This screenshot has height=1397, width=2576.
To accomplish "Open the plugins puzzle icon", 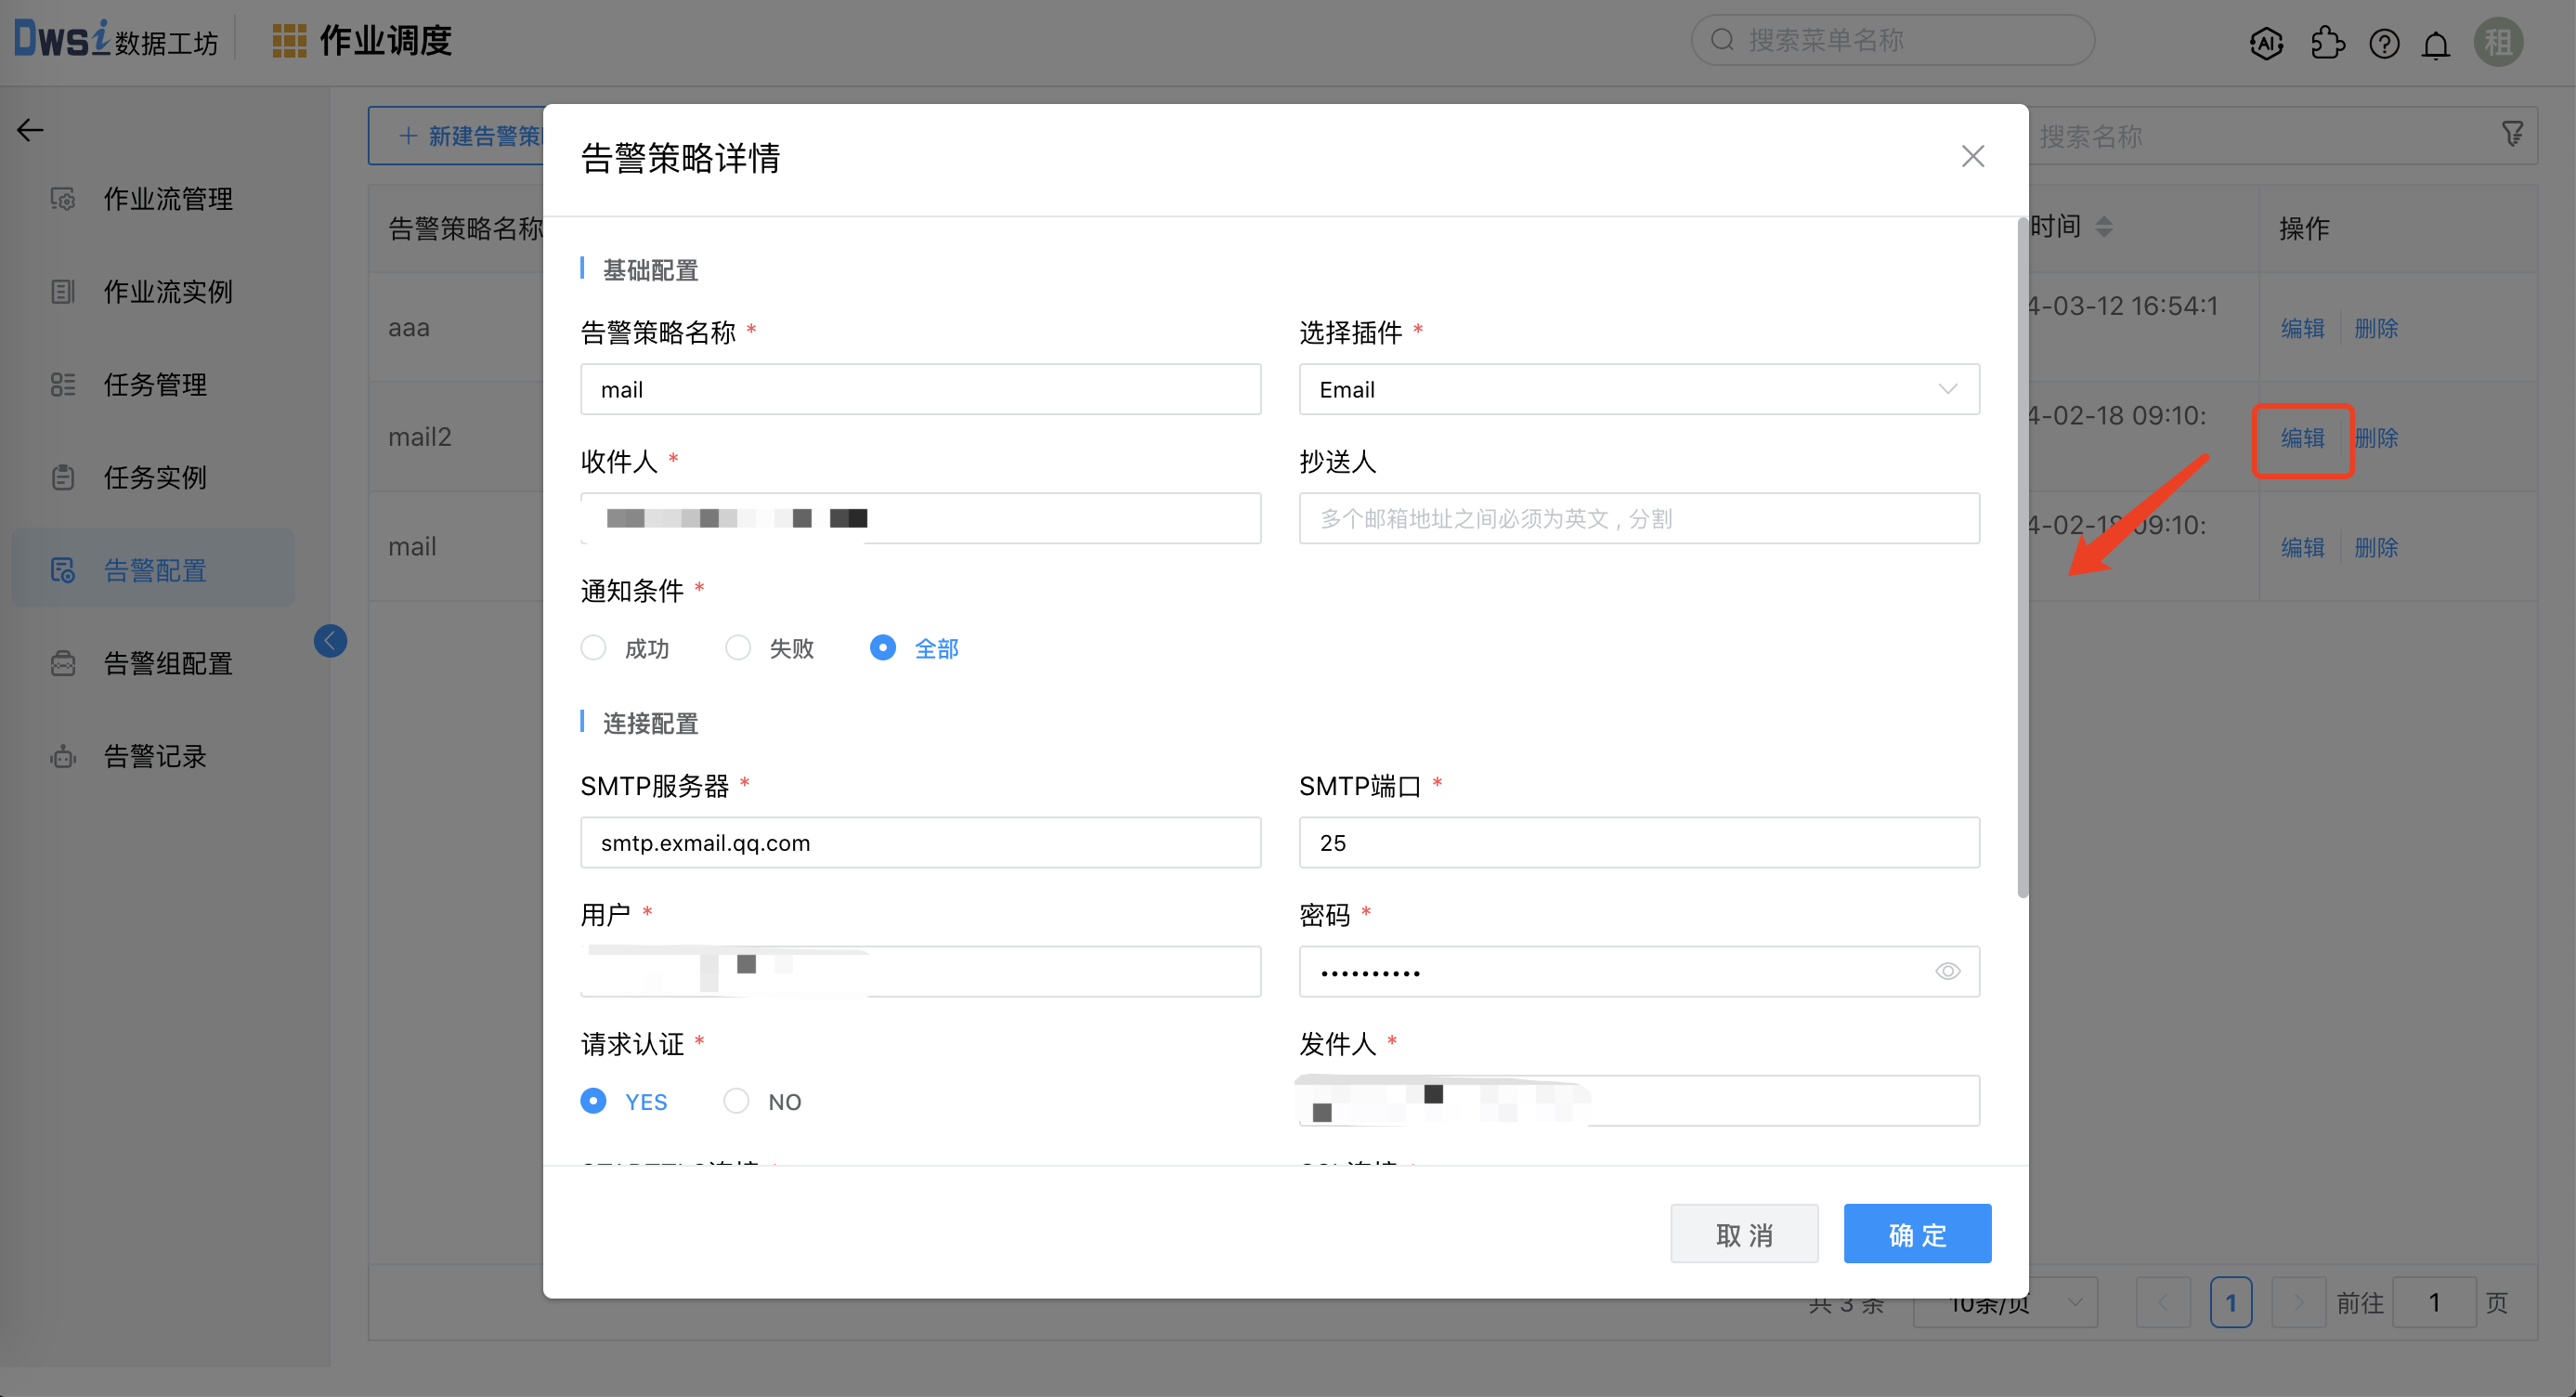I will click(2327, 43).
